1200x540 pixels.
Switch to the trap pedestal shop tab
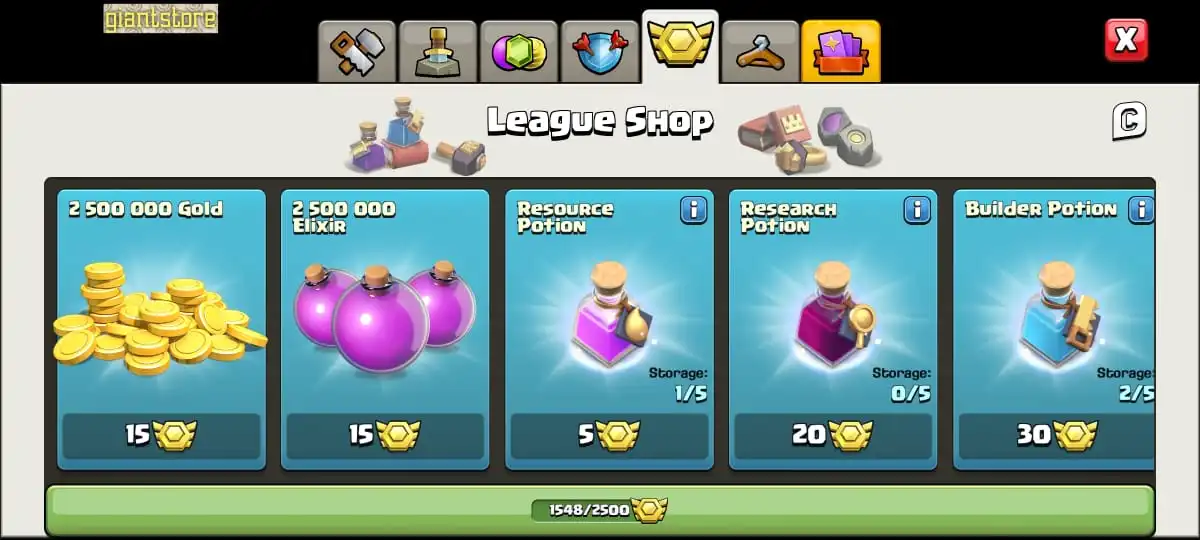coord(438,51)
